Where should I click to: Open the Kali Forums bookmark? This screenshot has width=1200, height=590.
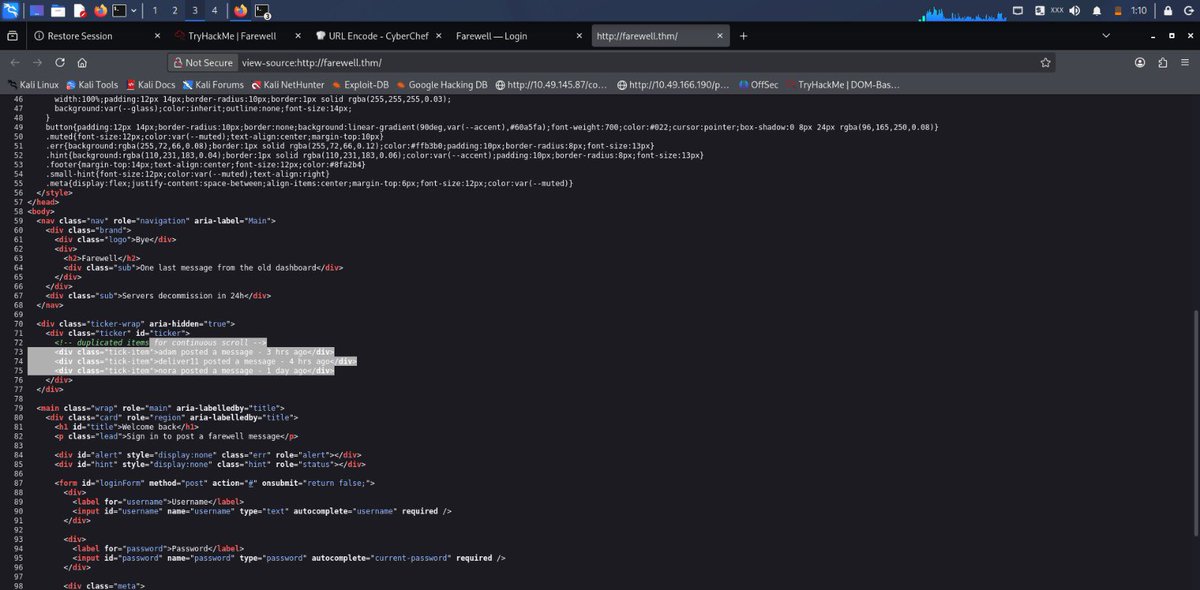coord(213,85)
